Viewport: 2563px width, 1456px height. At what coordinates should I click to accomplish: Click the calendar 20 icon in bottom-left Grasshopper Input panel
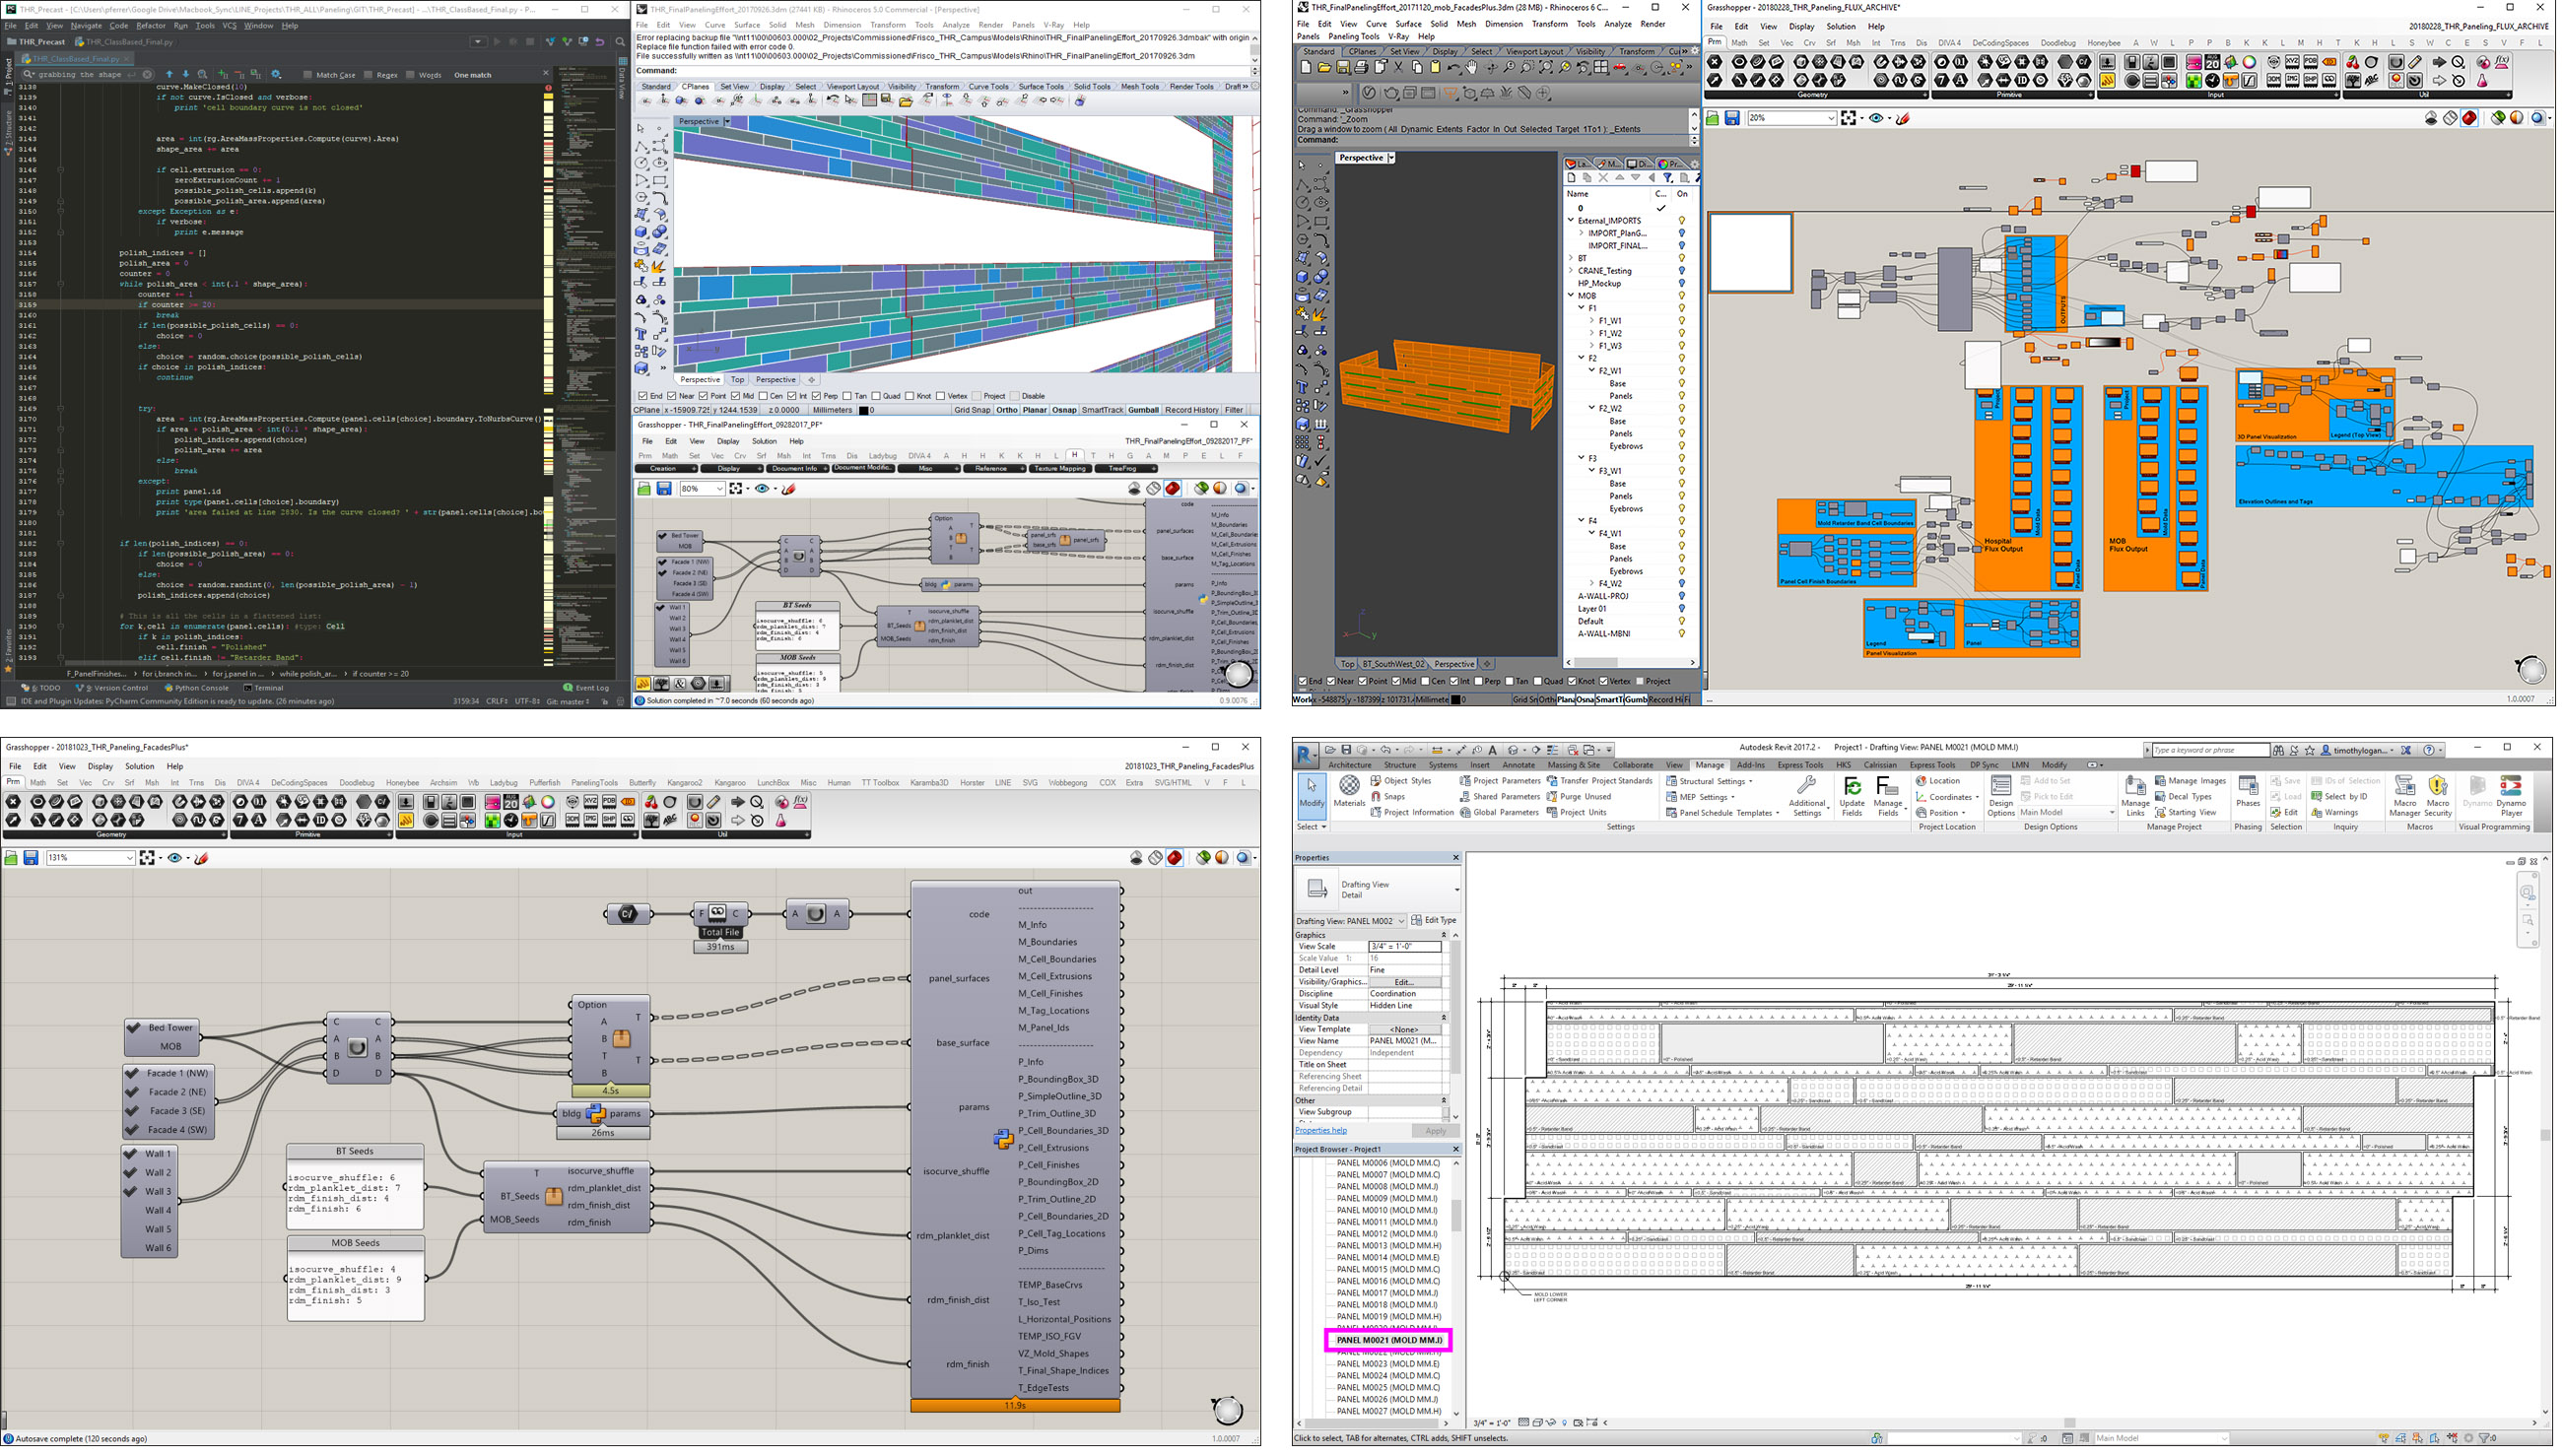point(511,802)
